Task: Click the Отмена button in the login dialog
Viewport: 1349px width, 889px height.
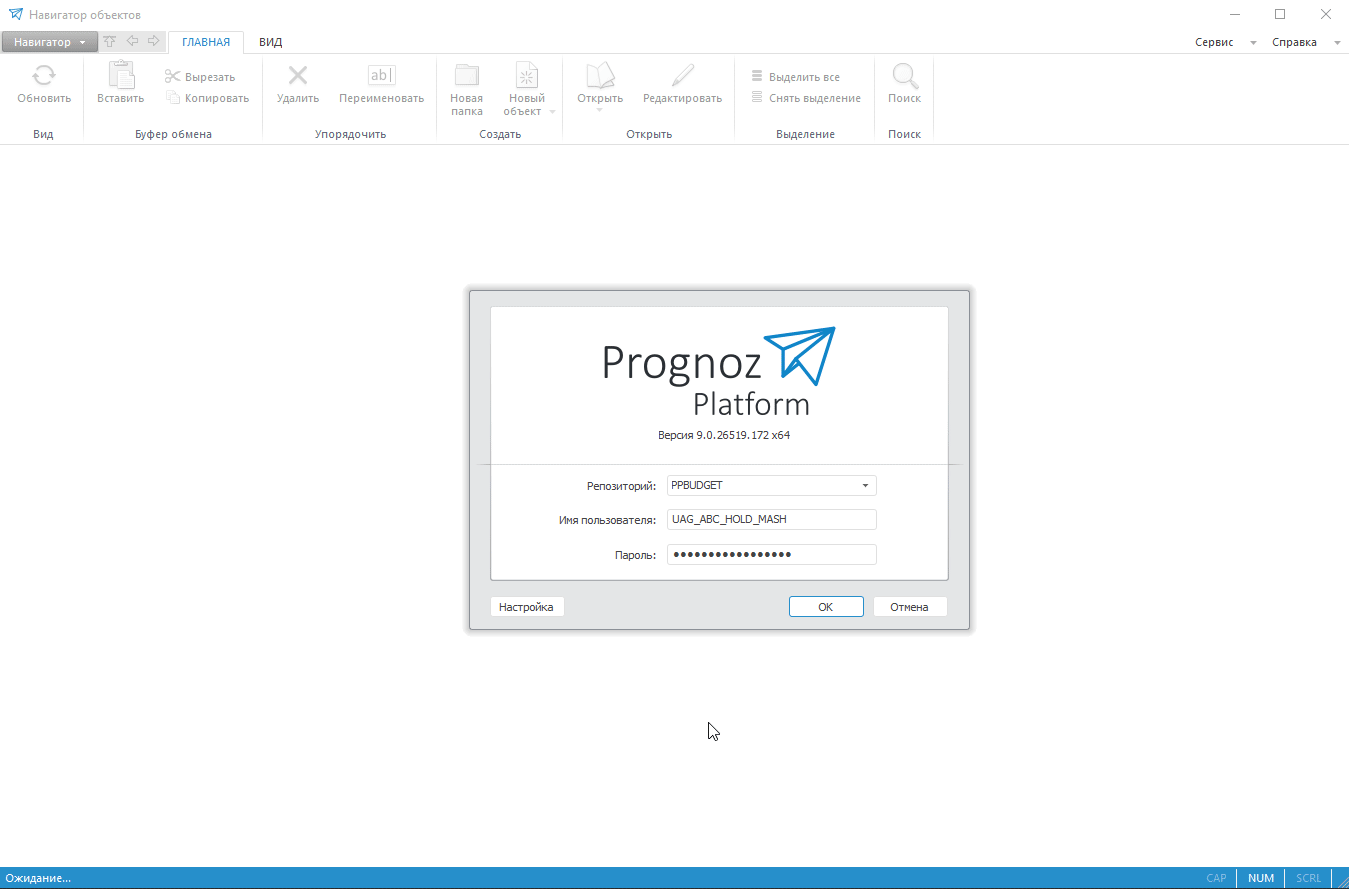Action: (910, 607)
